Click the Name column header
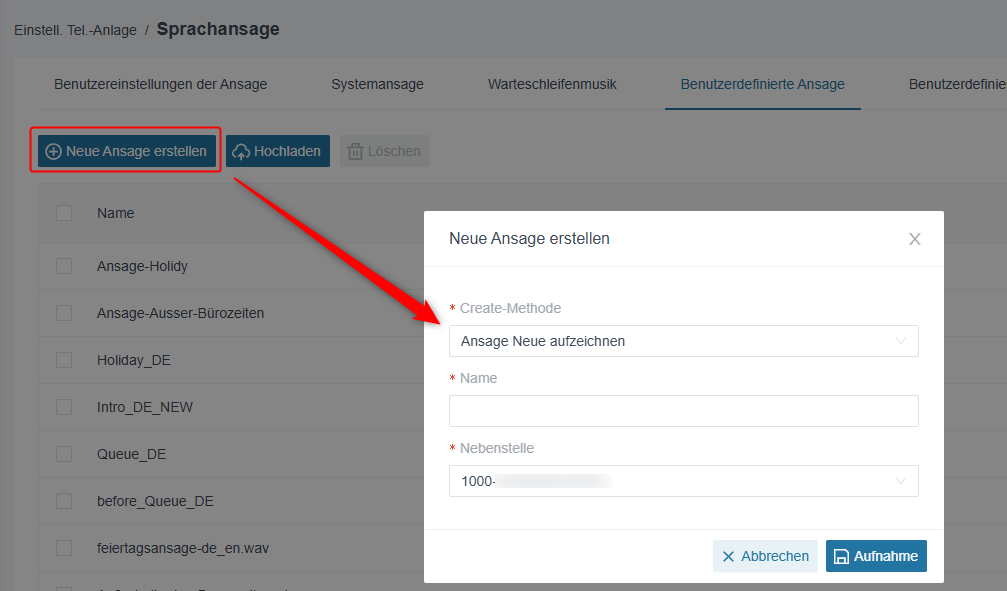Image resolution: width=1007 pixels, height=591 pixels. [116, 213]
